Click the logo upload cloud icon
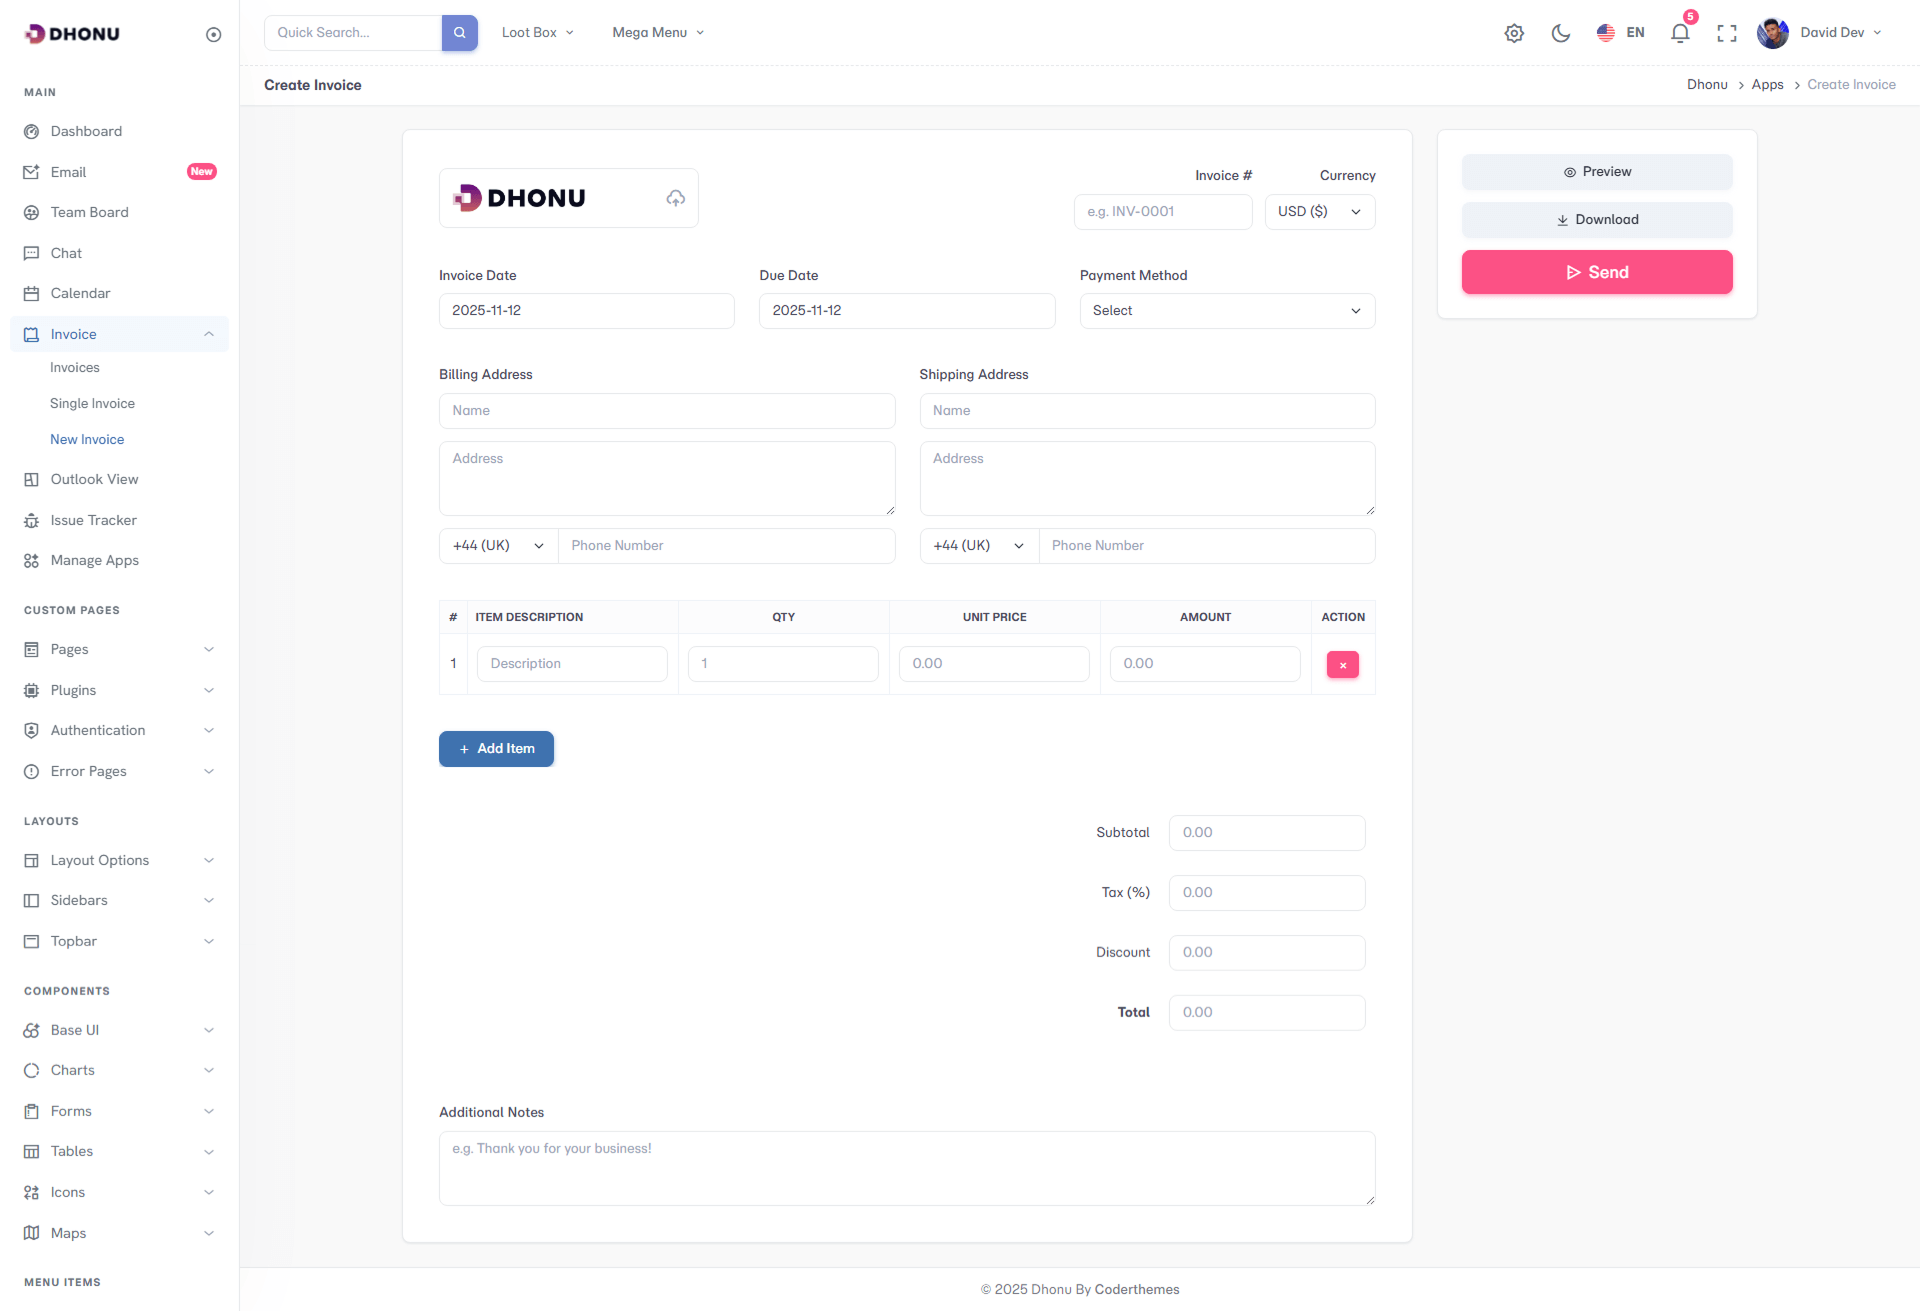Screen dimensions: 1920x1311 coord(676,198)
